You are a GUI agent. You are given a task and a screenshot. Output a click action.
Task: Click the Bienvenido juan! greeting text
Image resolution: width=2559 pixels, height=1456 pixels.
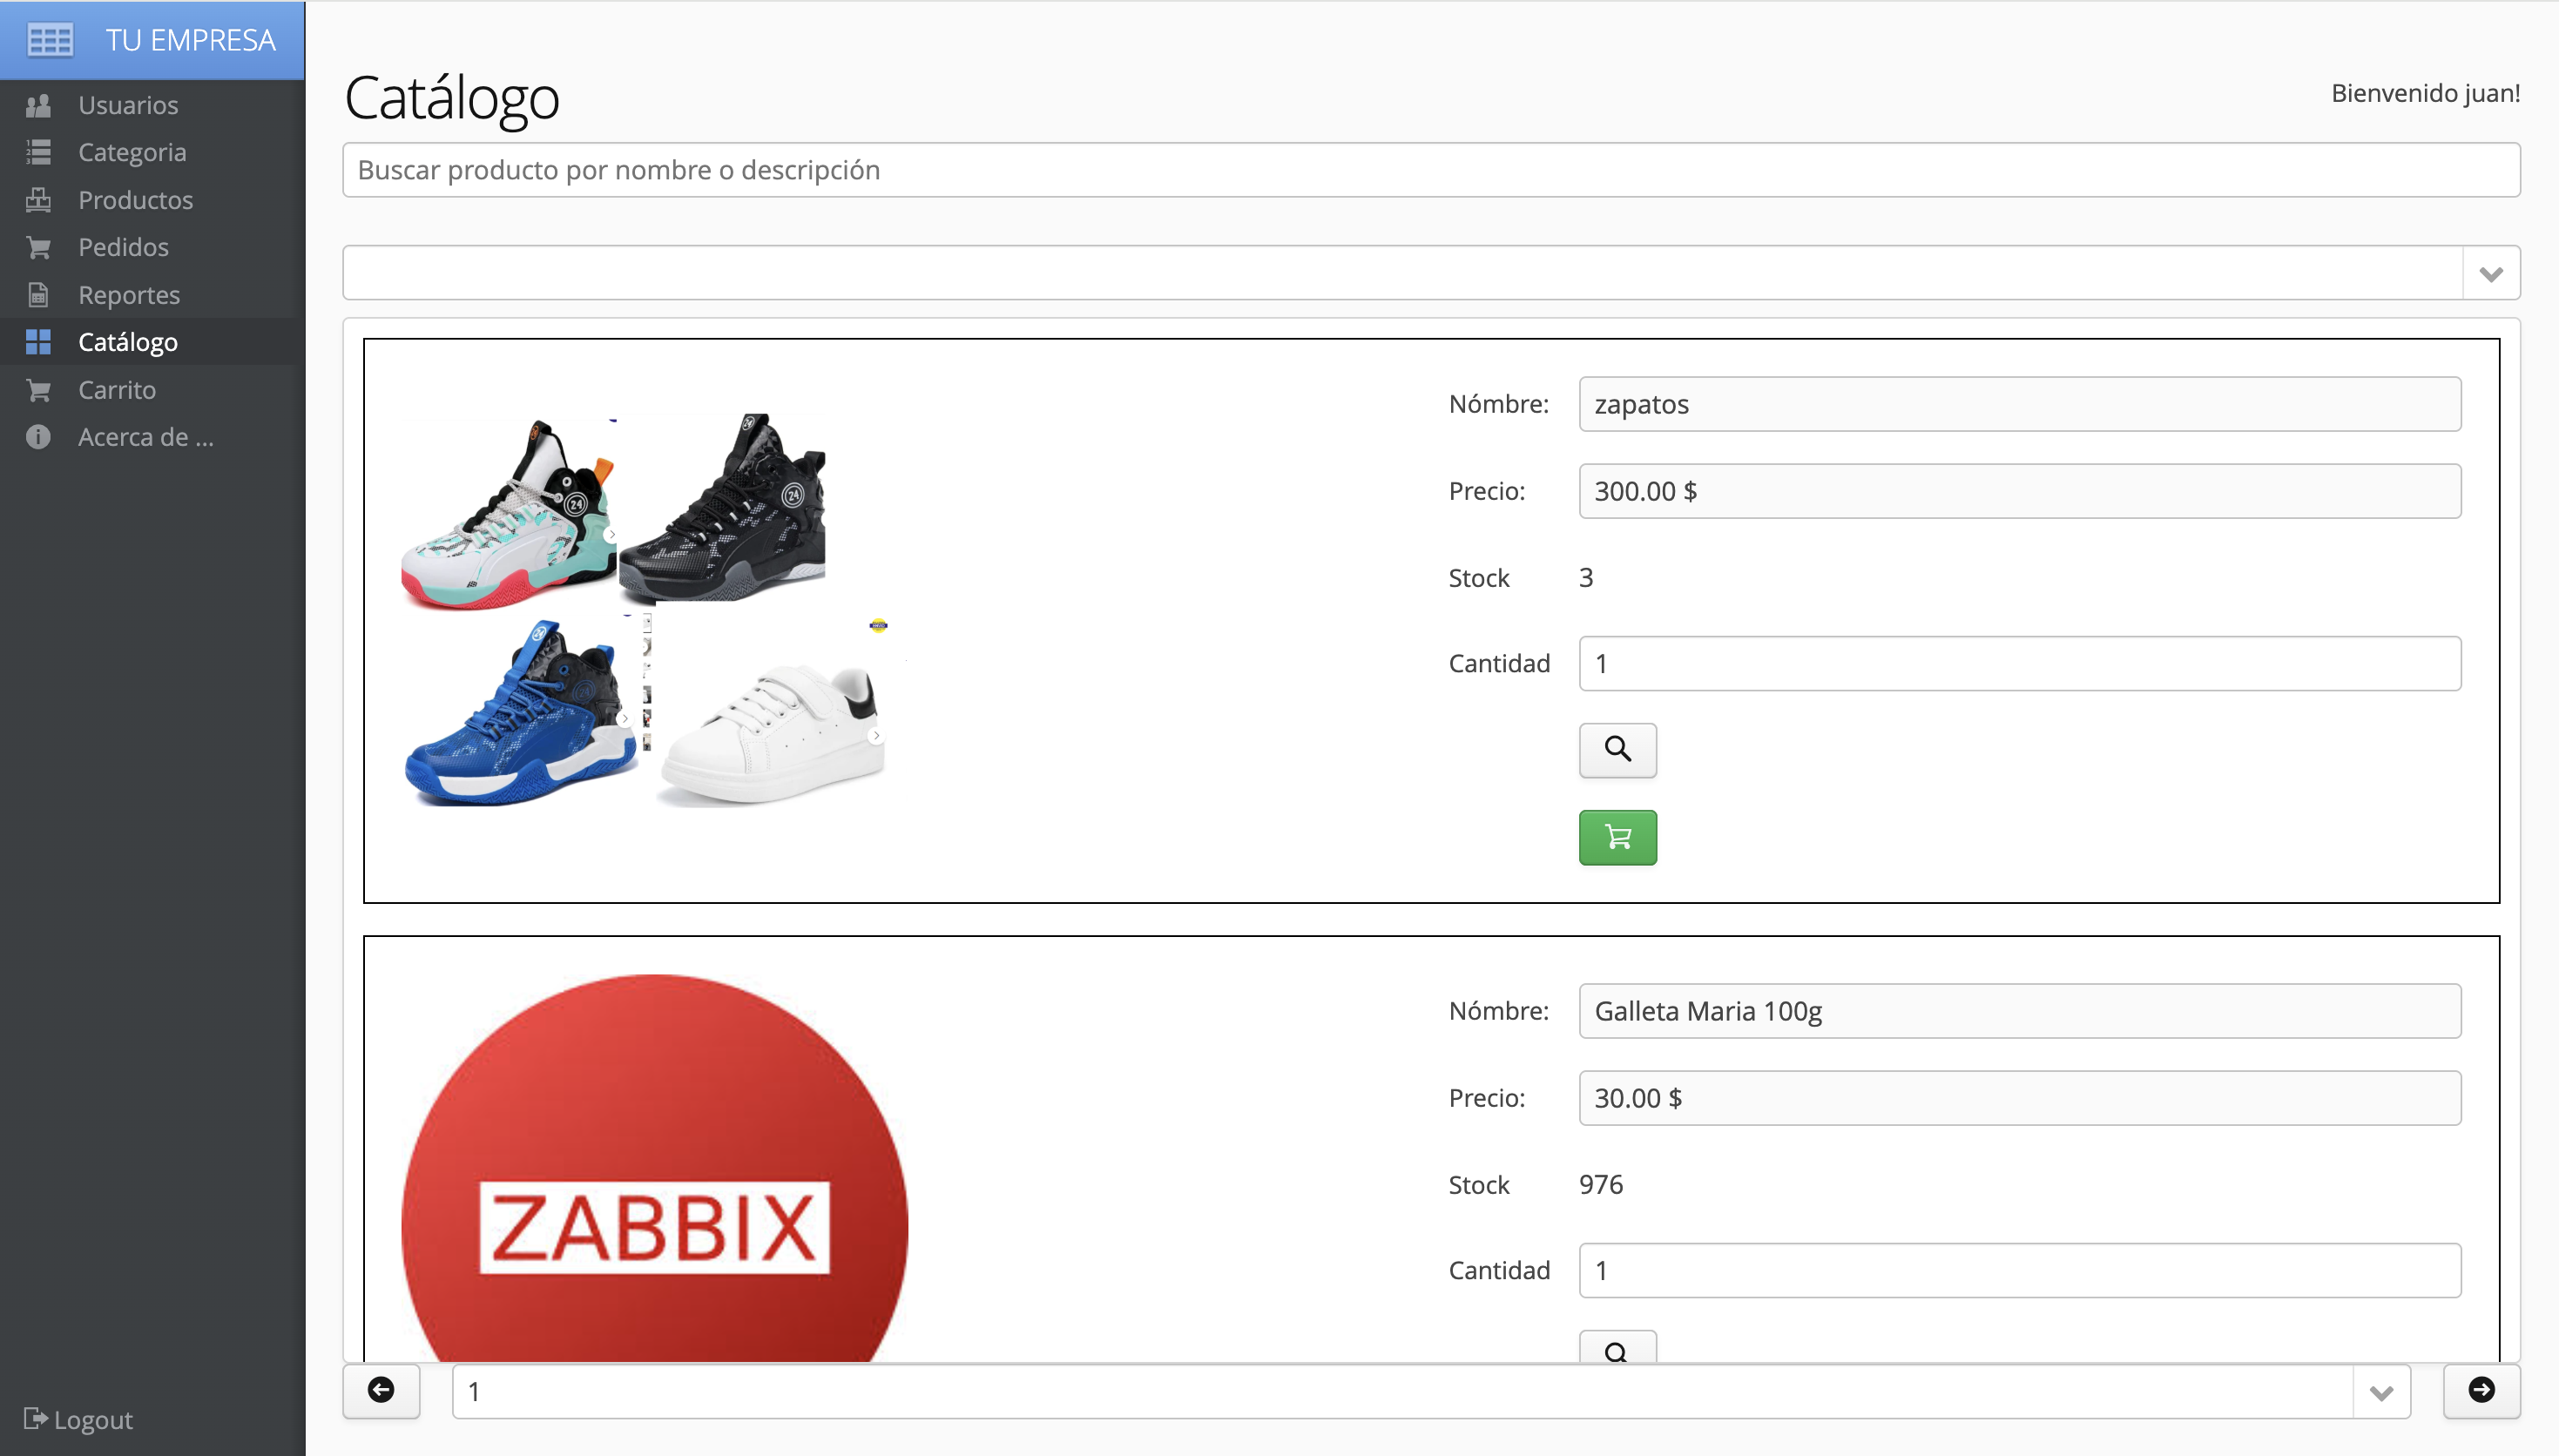(2425, 93)
